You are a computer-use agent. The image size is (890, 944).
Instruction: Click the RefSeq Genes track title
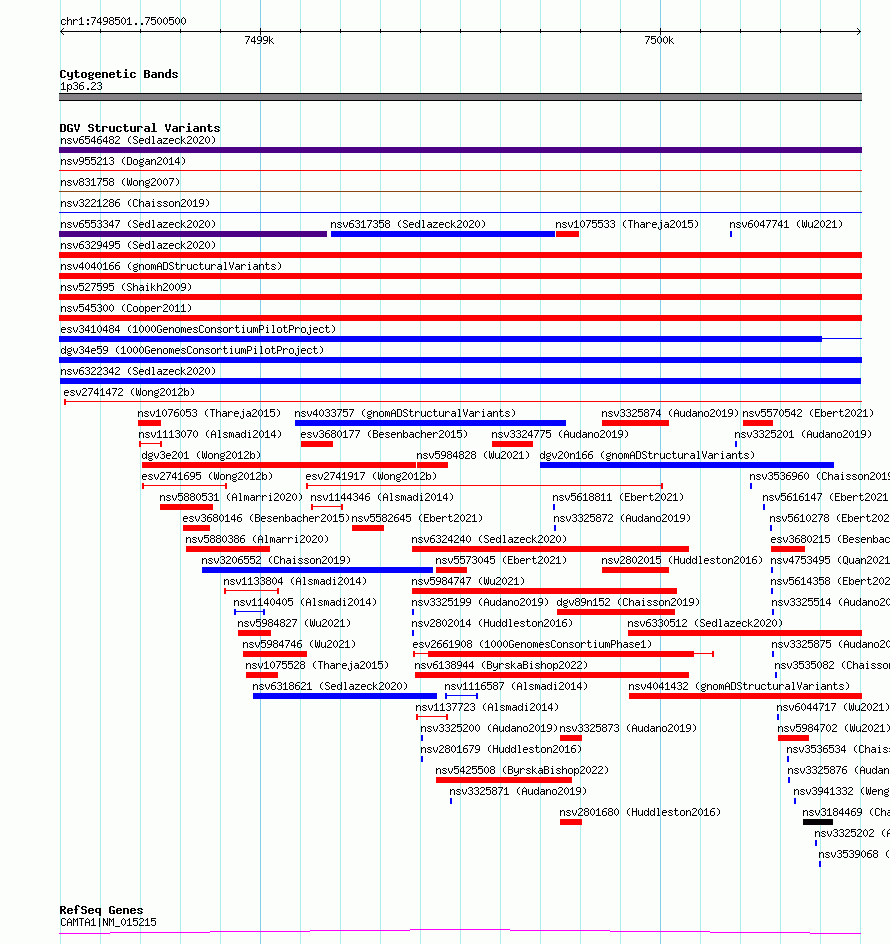[x=101, y=910]
